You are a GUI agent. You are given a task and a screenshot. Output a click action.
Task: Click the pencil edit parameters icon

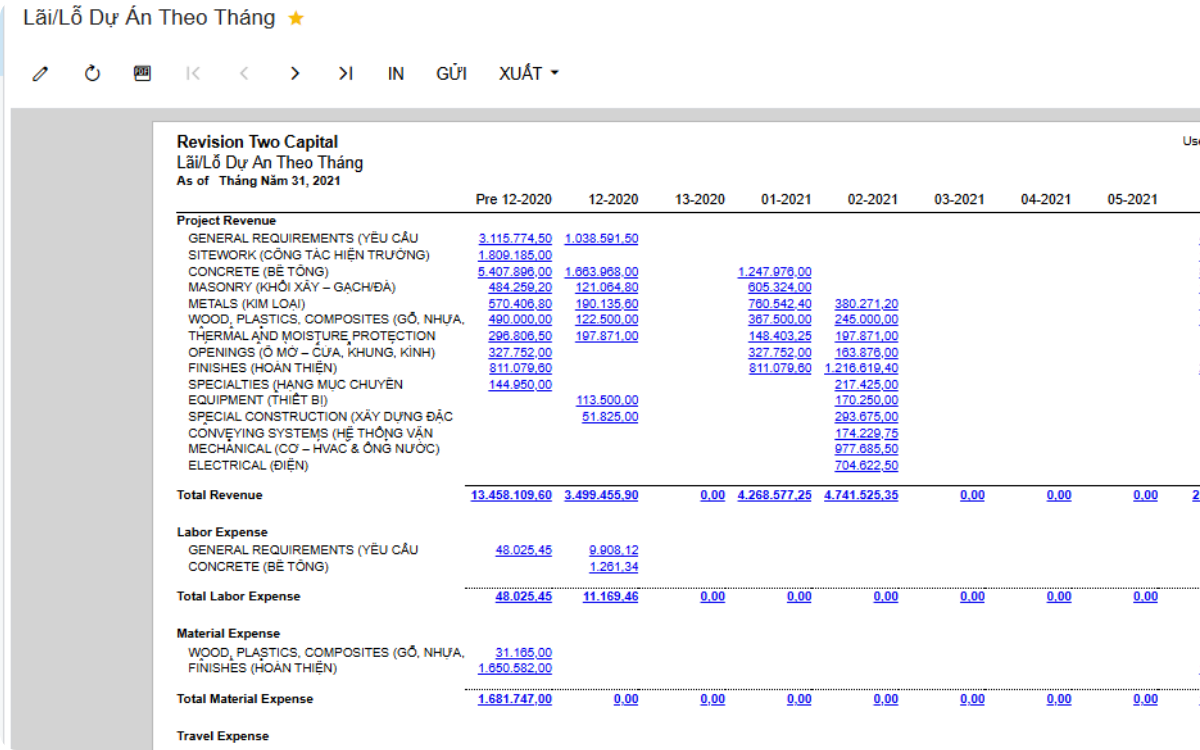[x=40, y=73]
